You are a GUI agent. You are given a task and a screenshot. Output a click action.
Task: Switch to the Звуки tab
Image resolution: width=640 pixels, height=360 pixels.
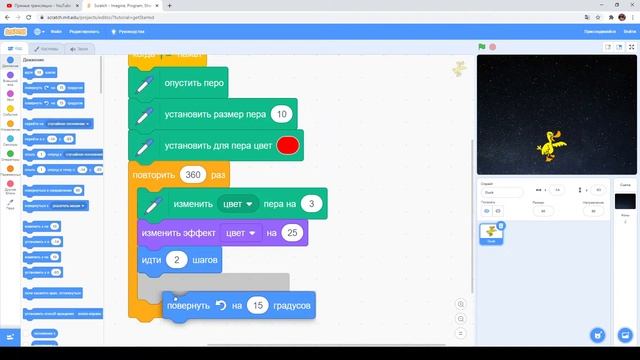(79, 49)
